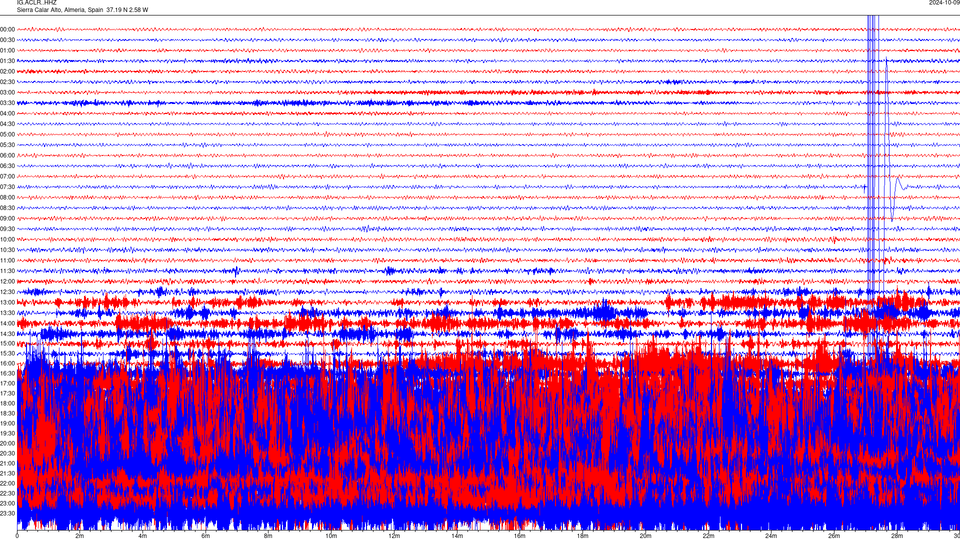Image resolution: width=960 pixels, height=540 pixels.
Task: Click the 8m tick label on the axis
Action: pos(268,536)
